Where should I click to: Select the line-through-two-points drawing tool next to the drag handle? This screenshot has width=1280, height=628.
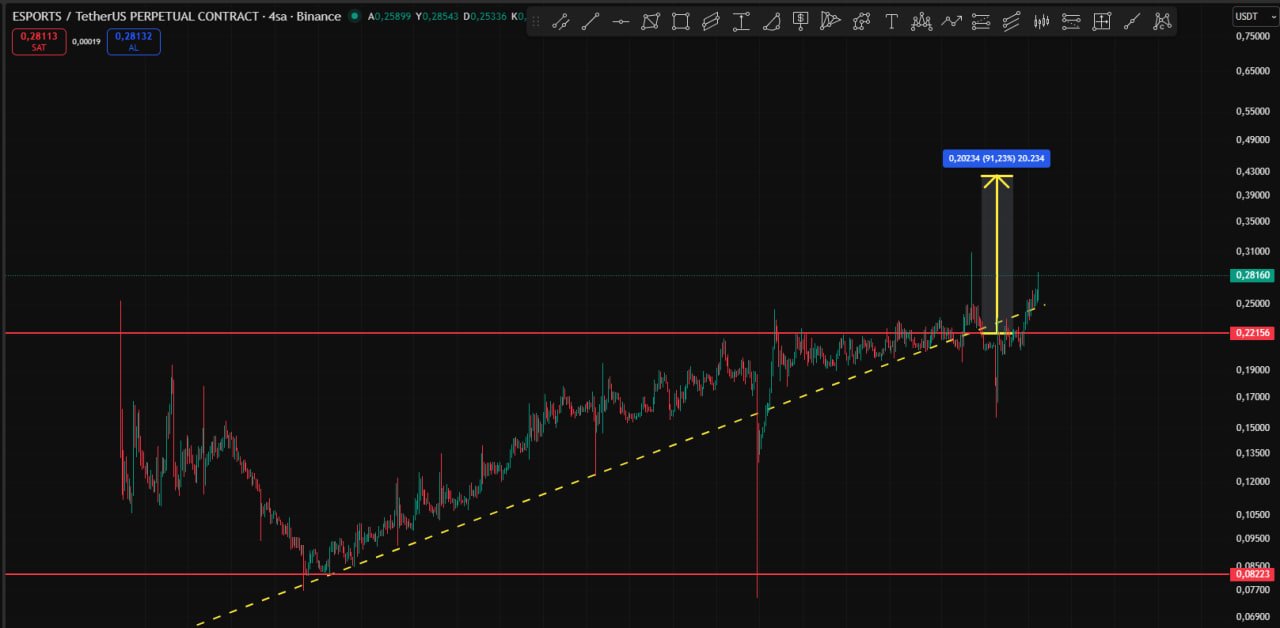coord(561,21)
